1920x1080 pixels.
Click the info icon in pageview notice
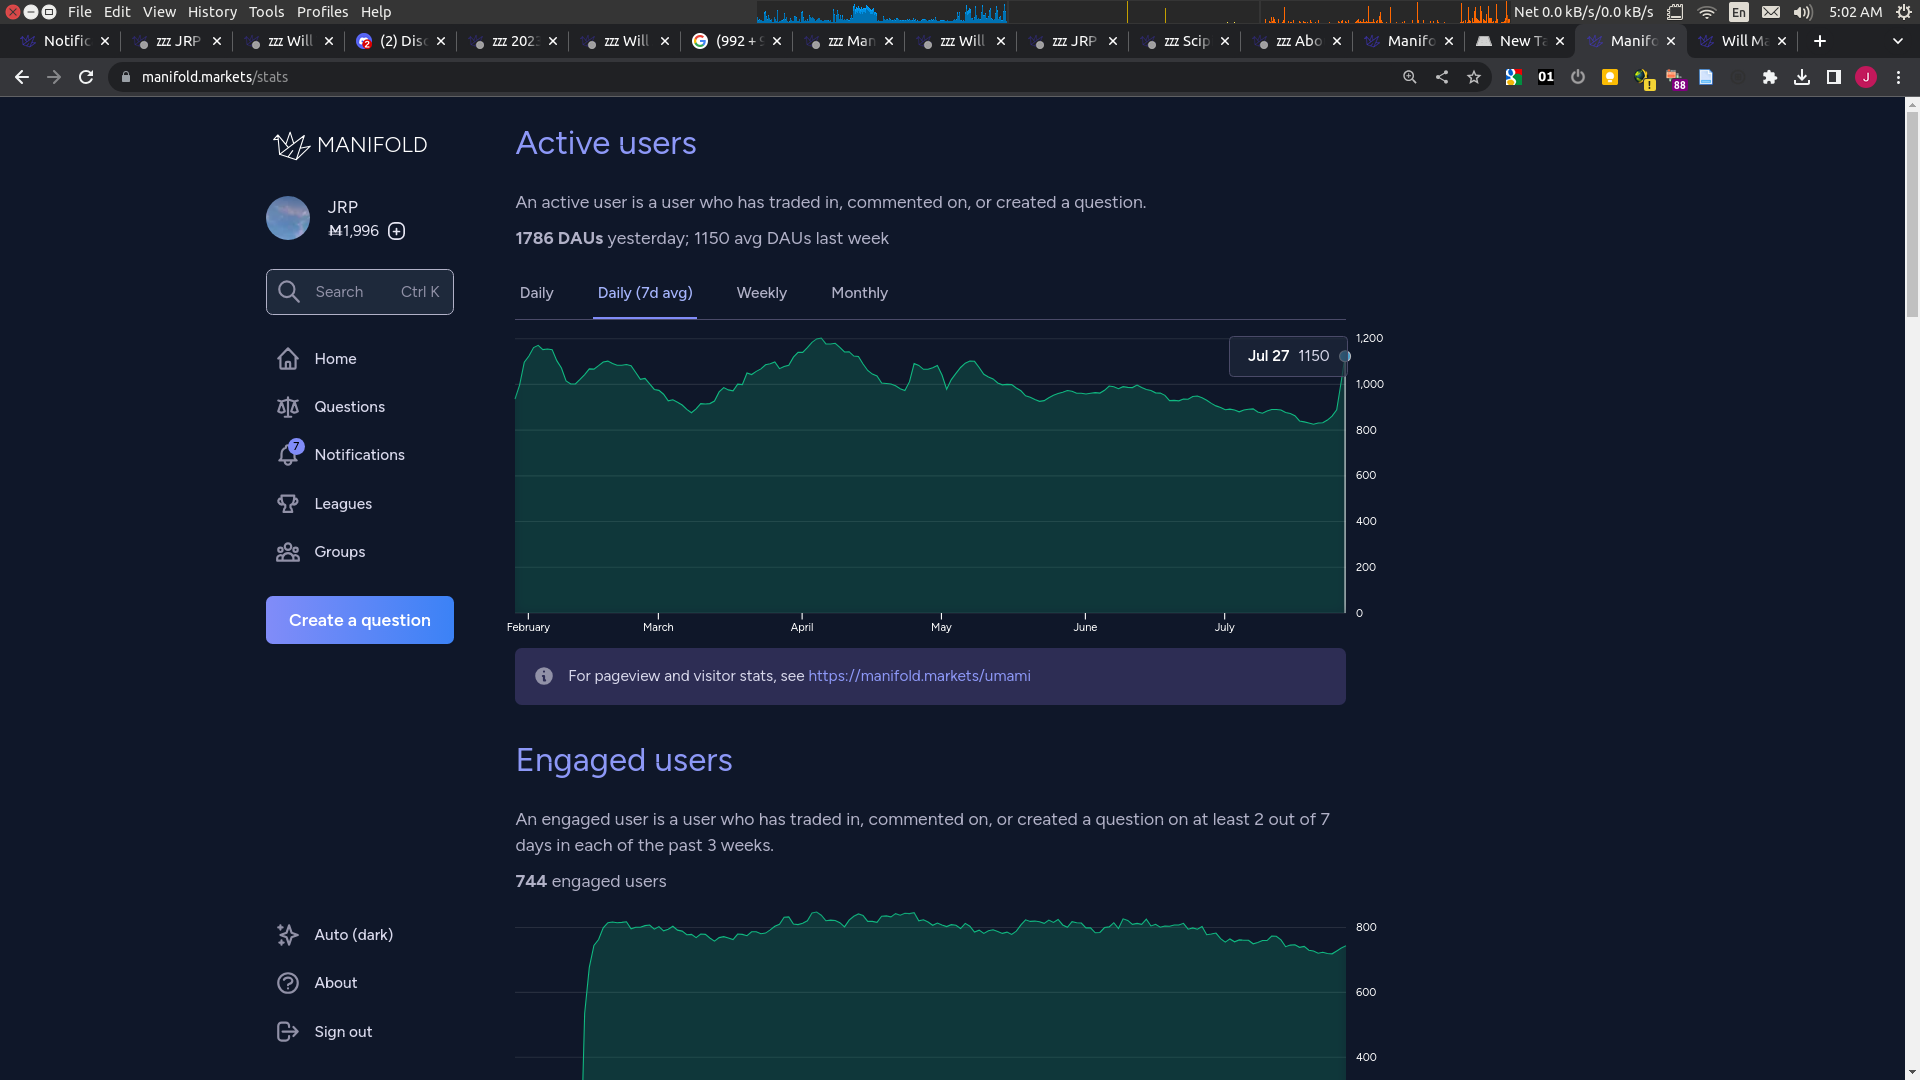(544, 676)
